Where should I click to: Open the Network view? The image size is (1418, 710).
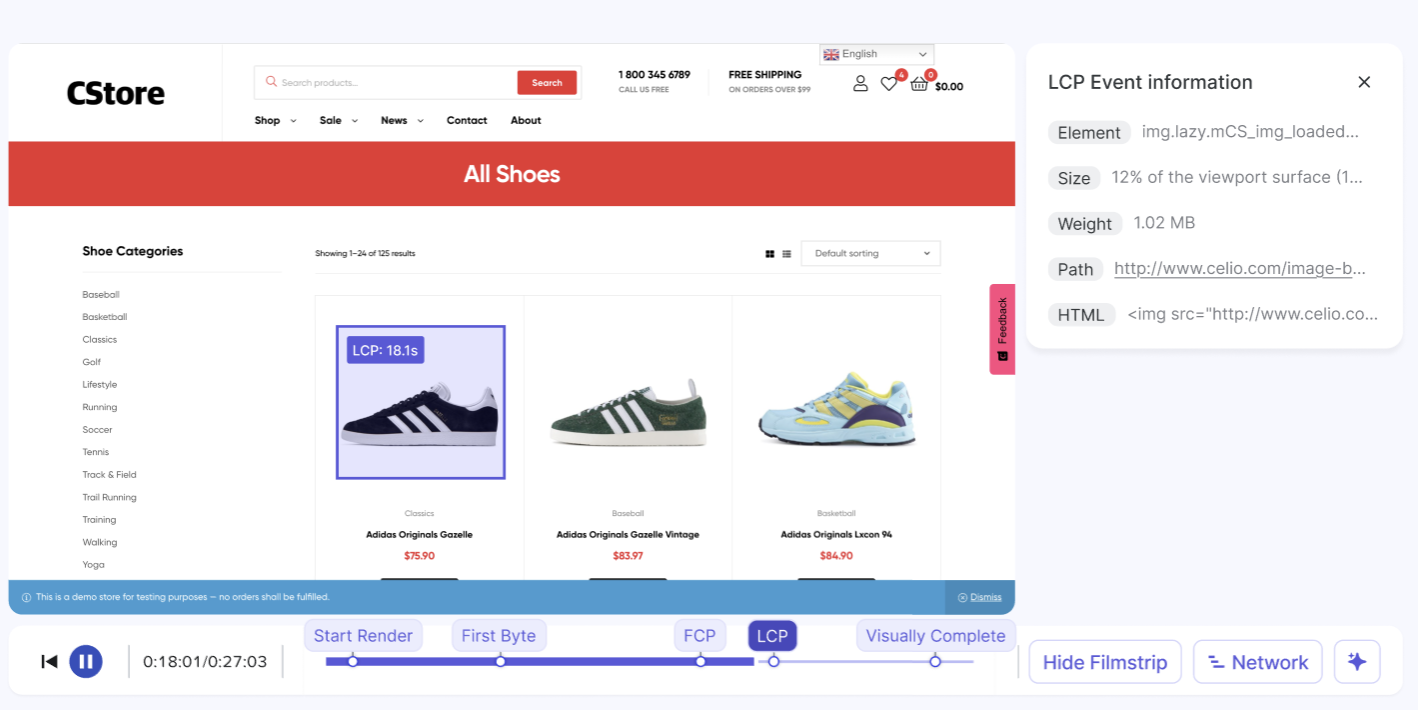coord(1258,662)
